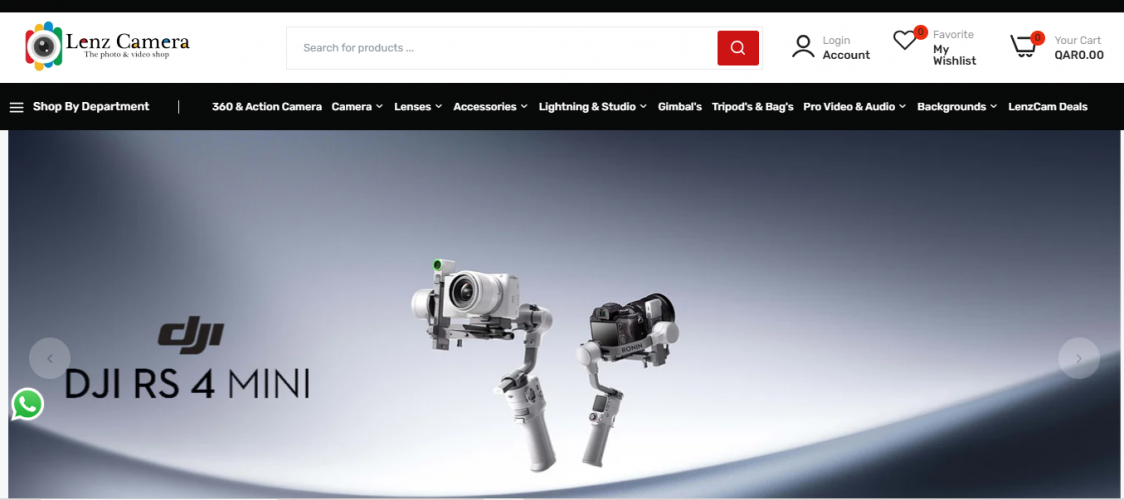Click the red search magnifier button
1124x500 pixels.
pos(738,48)
